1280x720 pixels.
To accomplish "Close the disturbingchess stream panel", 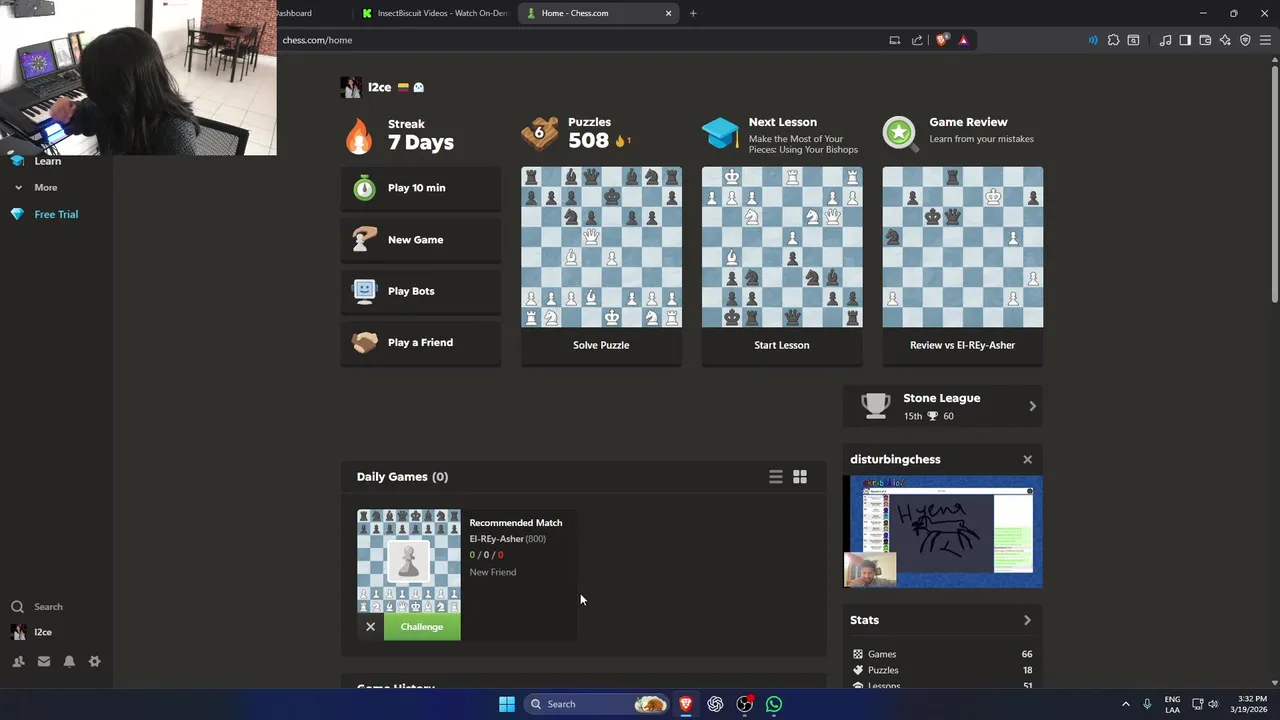I will point(1027,459).
